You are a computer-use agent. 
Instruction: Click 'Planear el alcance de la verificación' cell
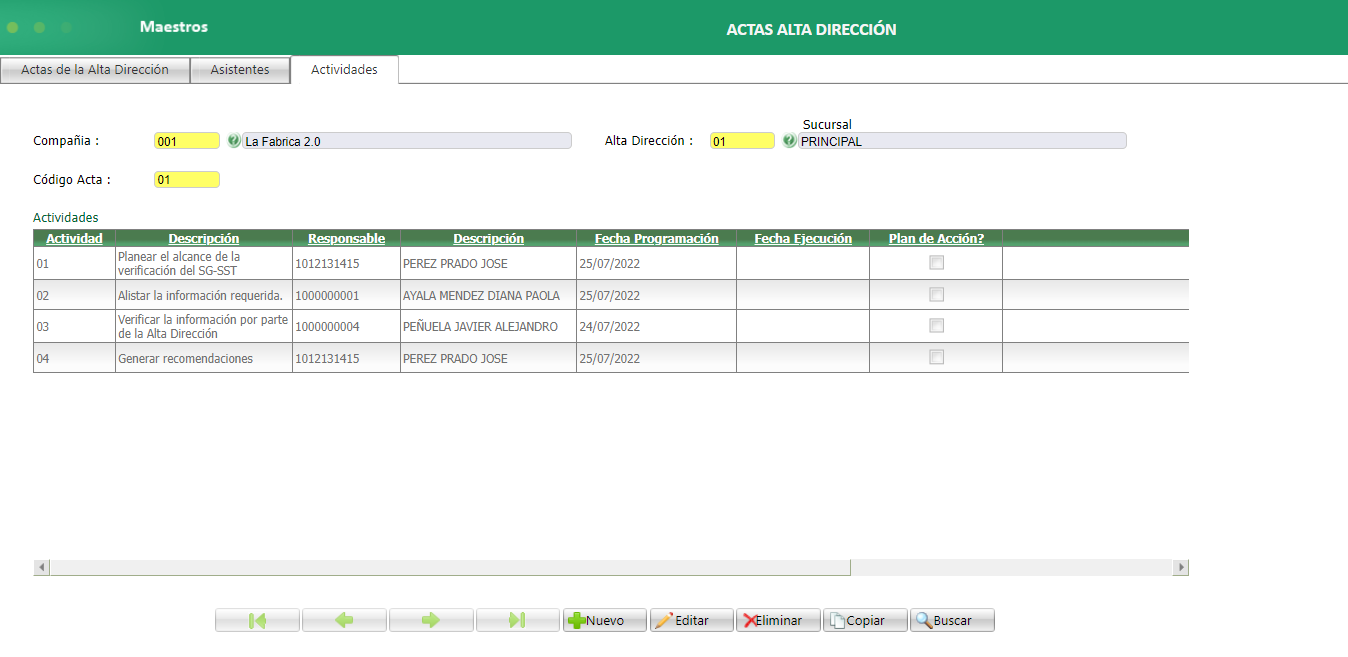pos(204,263)
